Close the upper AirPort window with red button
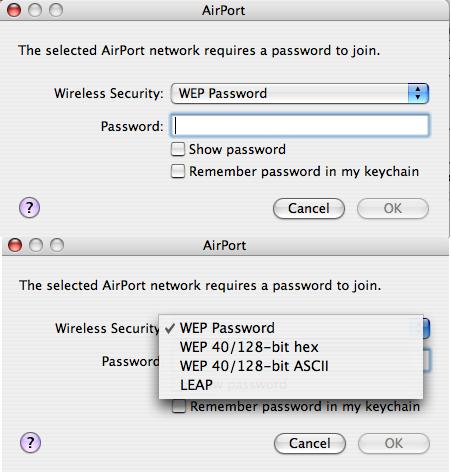 tap(14, 10)
